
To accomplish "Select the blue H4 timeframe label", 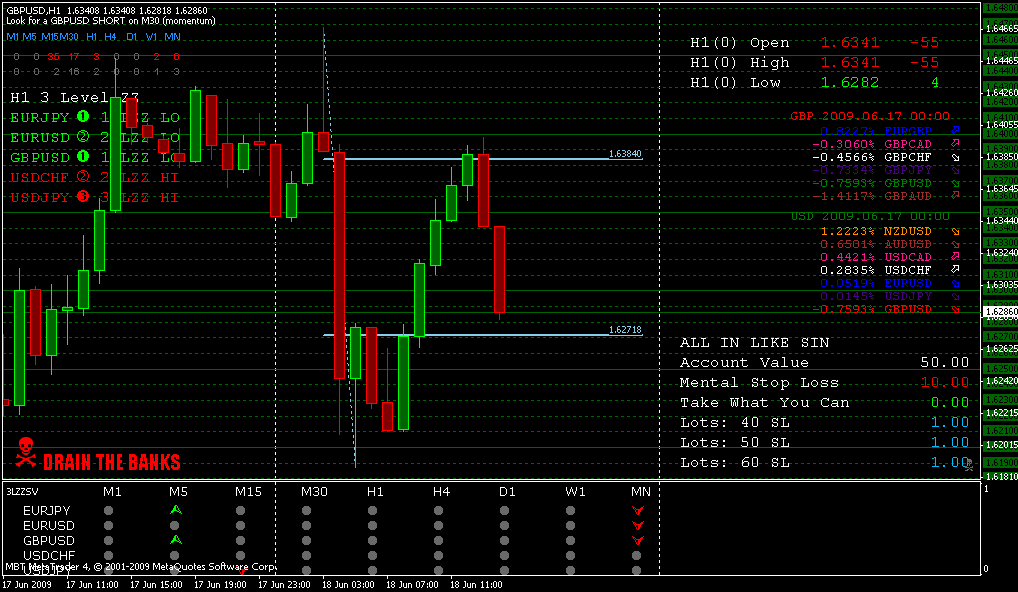I will (110, 37).
